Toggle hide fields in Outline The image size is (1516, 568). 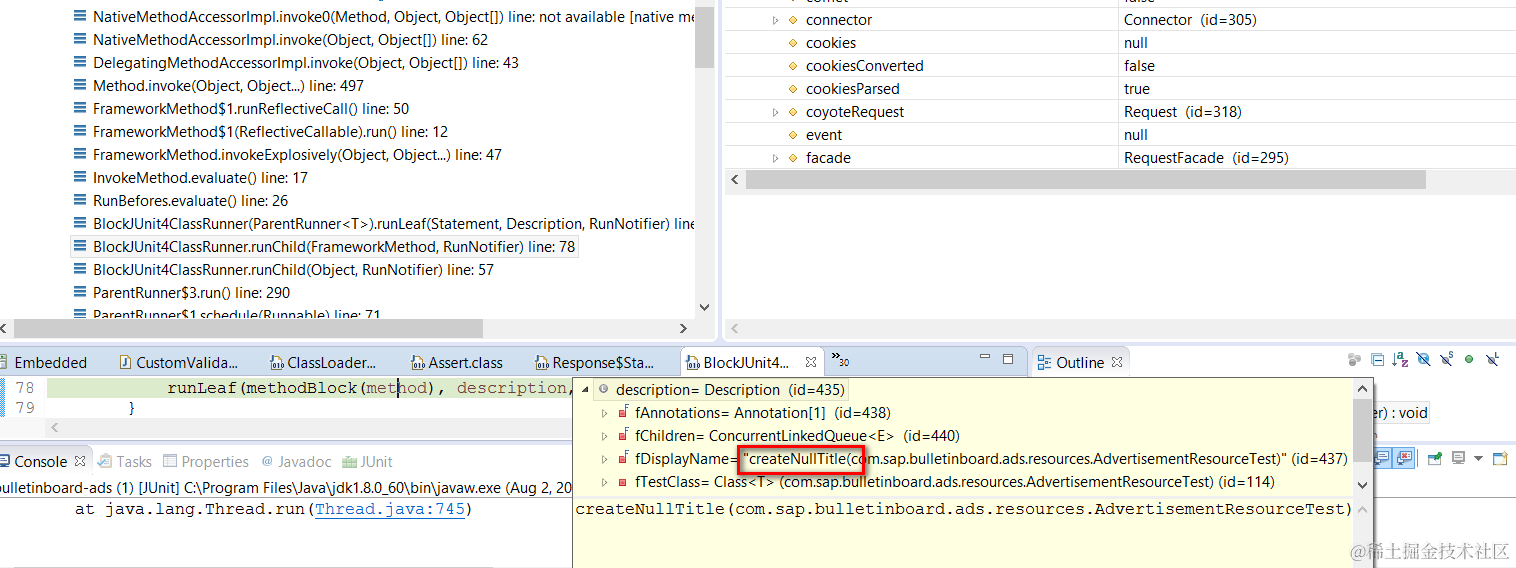tap(1423, 360)
